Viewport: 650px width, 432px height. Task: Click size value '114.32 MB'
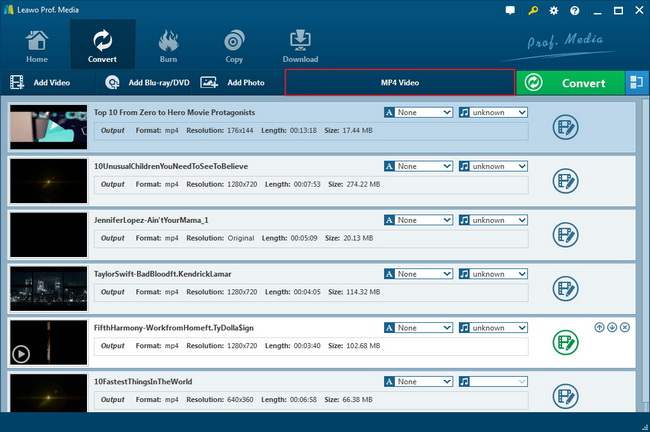[363, 292]
